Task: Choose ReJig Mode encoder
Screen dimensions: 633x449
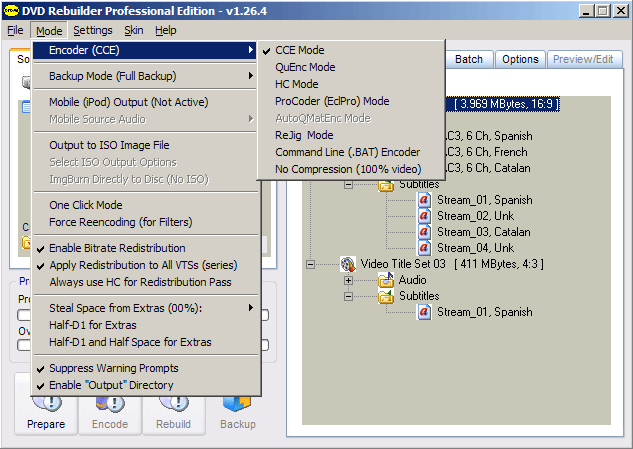Action: [351, 135]
